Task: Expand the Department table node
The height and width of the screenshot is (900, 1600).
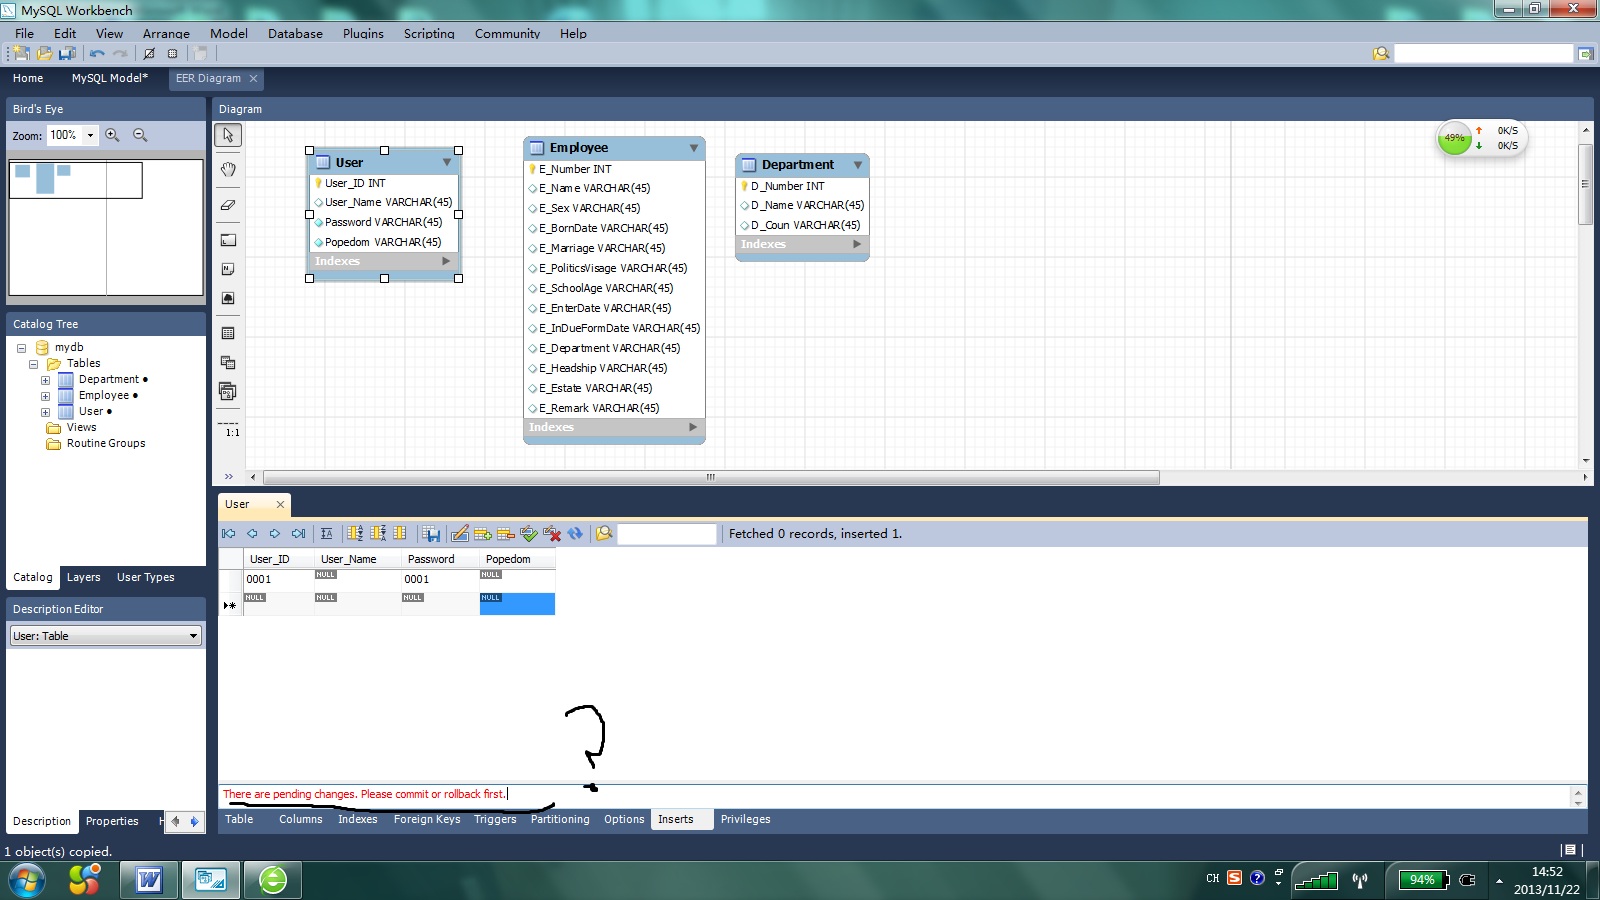Action: tap(45, 380)
